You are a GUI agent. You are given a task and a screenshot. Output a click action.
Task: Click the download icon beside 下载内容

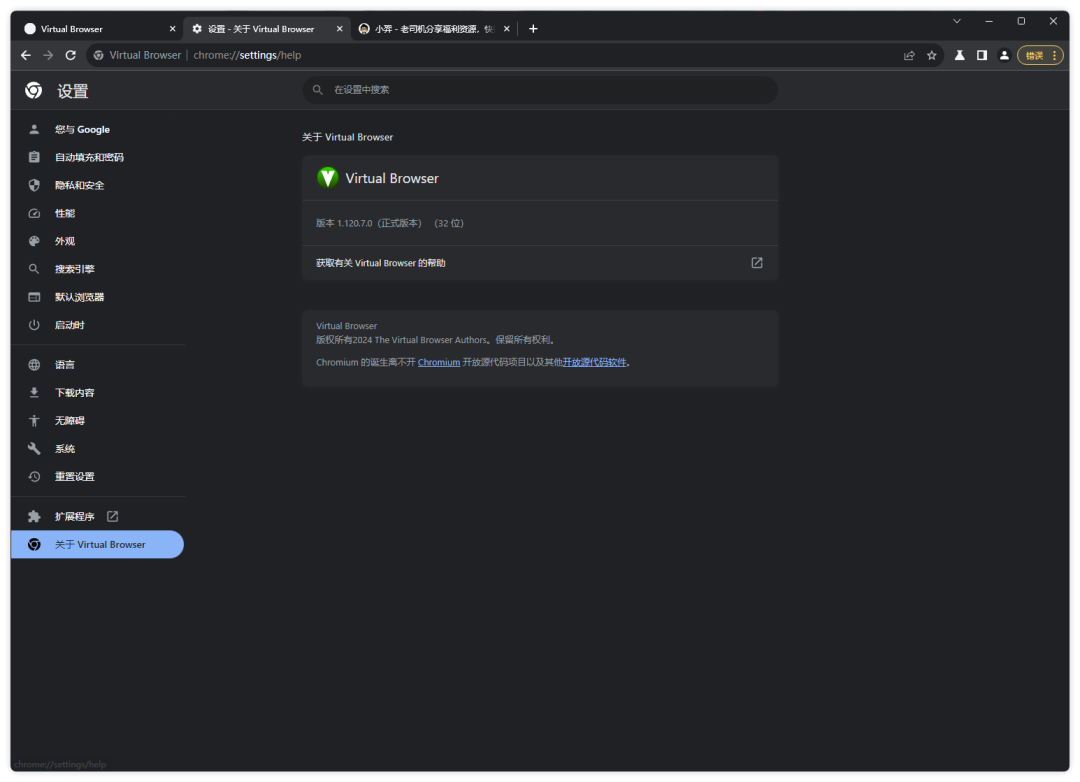(34, 393)
